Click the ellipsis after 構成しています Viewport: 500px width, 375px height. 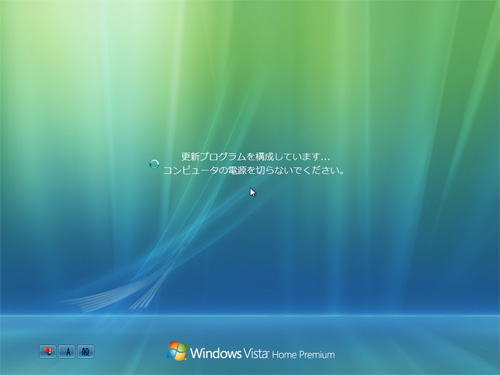325,159
